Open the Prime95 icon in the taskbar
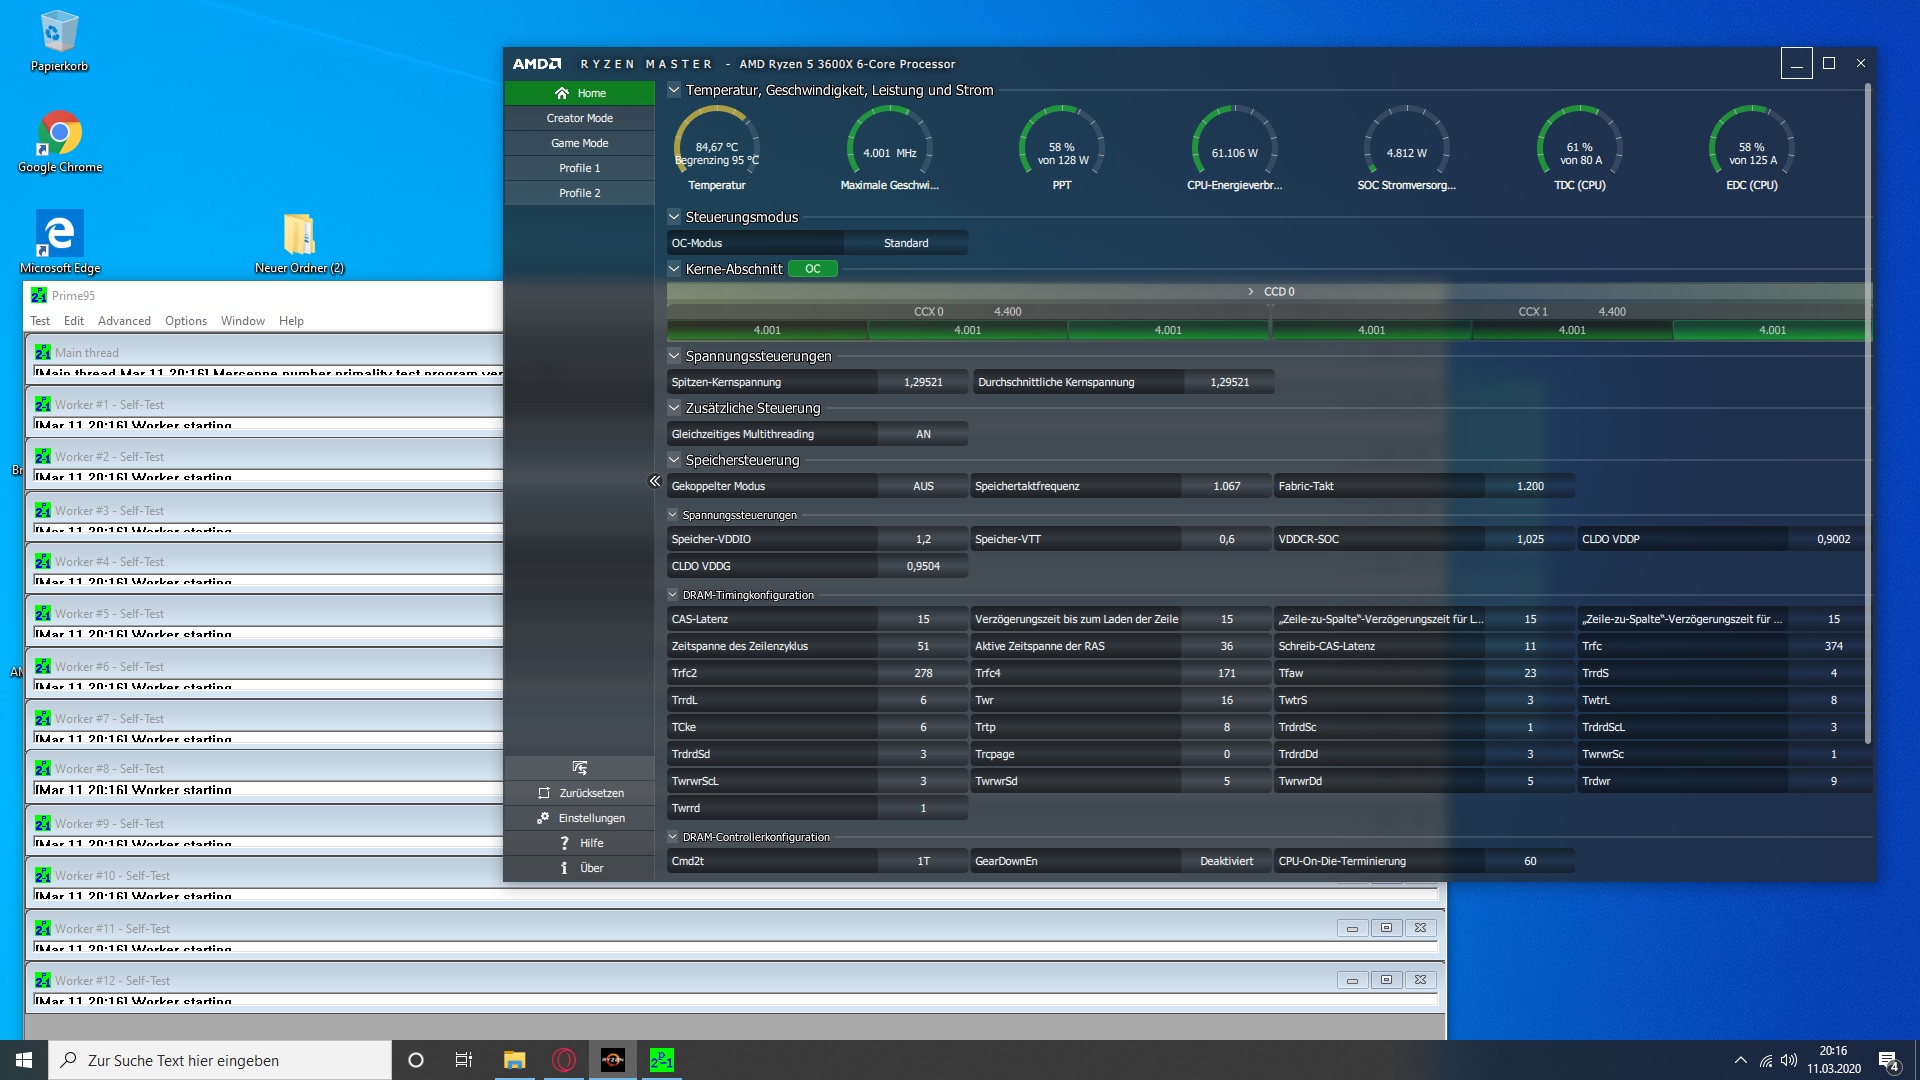Image resolution: width=1920 pixels, height=1080 pixels. point(662,1060)
